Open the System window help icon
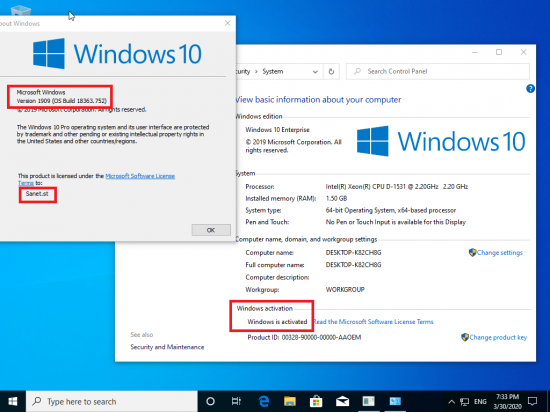 coord(530,89)
